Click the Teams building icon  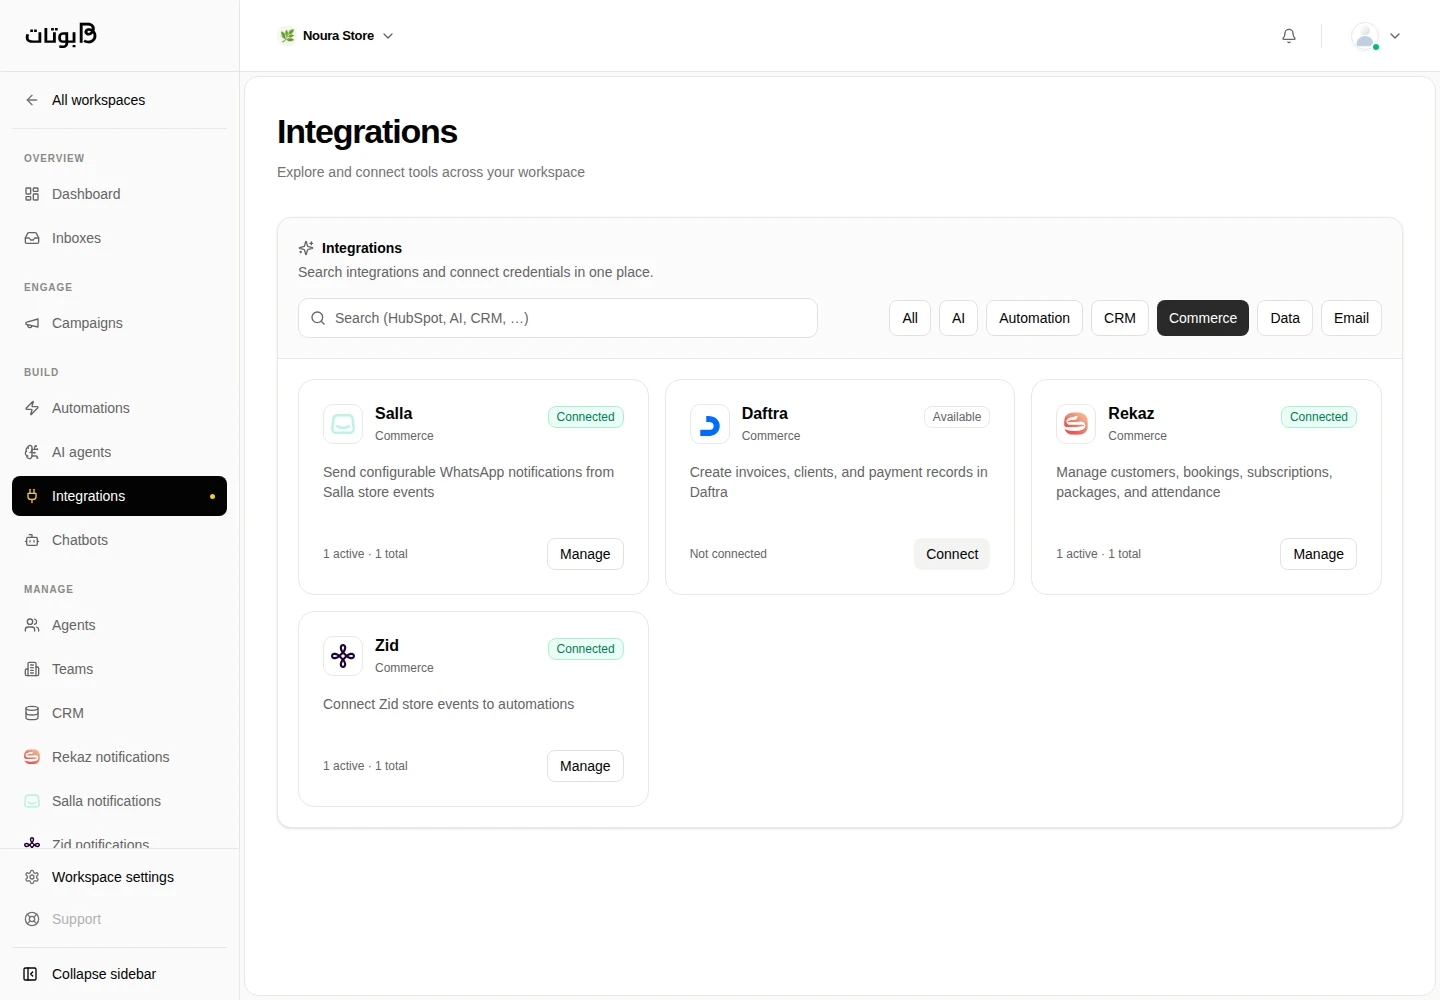pos(32,669)
